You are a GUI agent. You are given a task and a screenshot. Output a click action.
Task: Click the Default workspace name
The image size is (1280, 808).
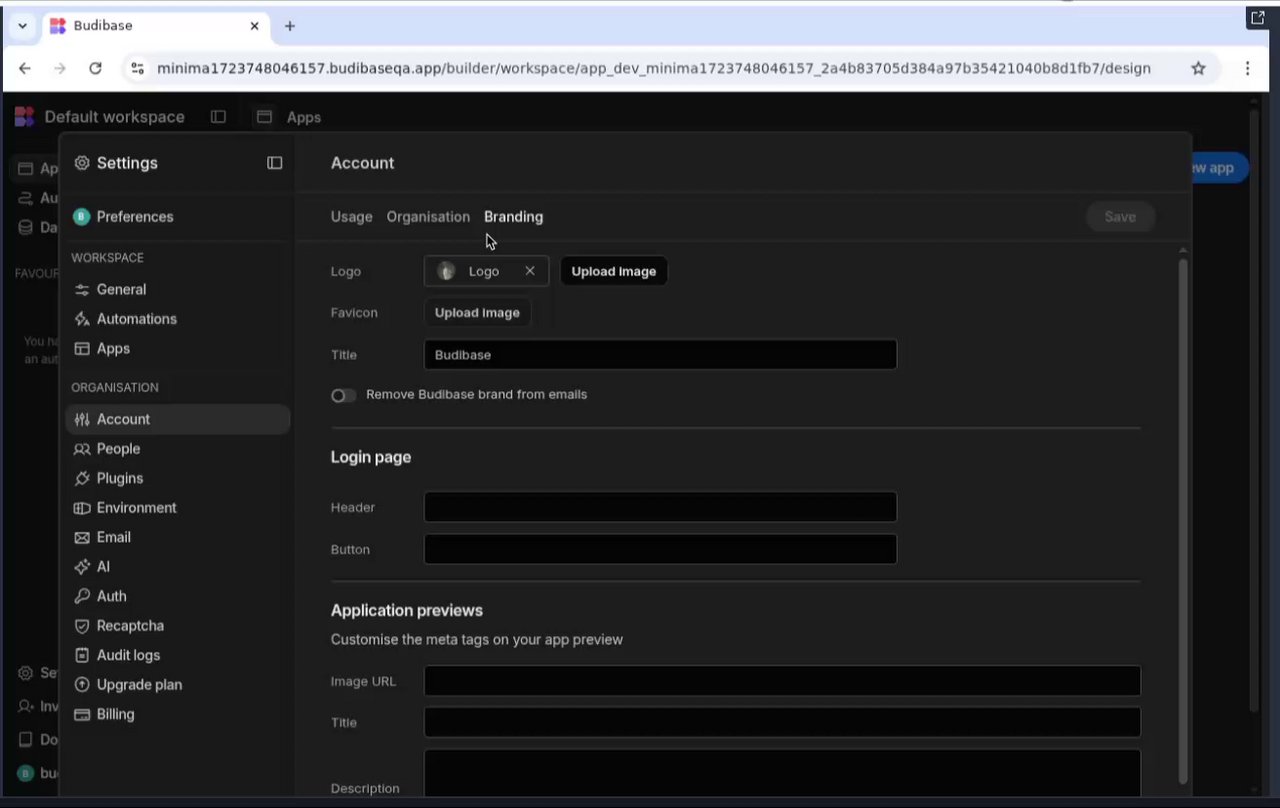click(x=114, y=117)
